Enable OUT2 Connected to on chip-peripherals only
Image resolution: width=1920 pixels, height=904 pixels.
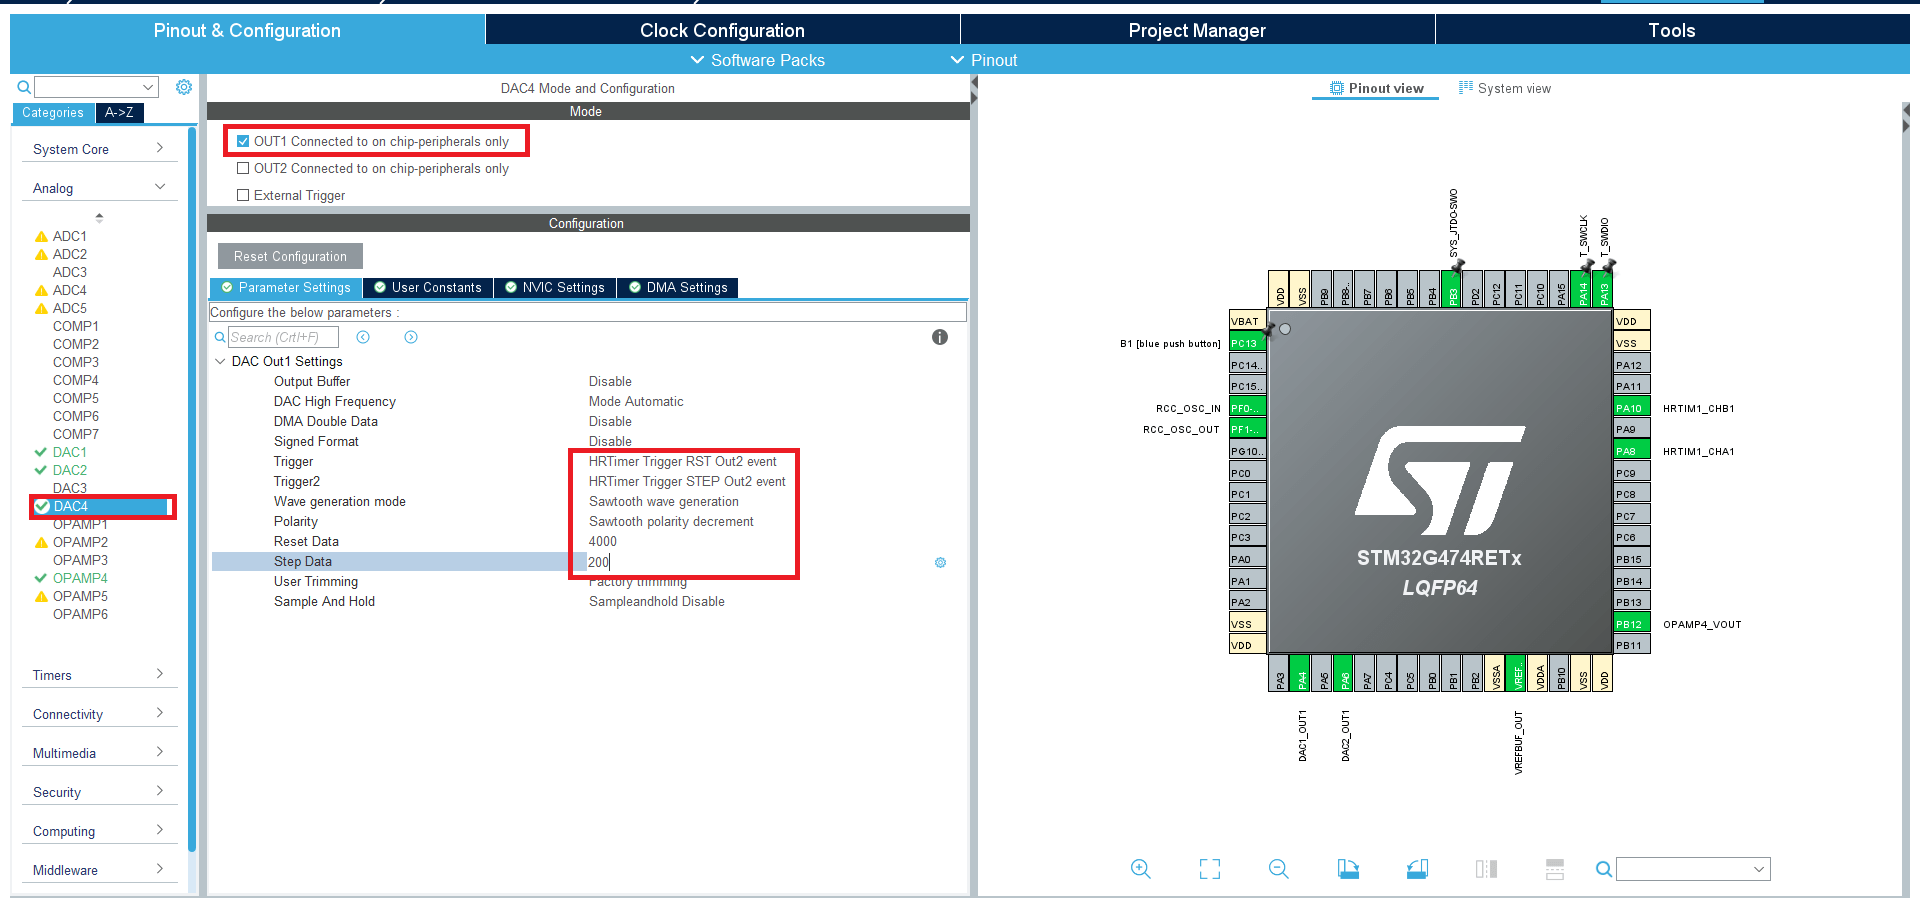(x=243, y=169)
